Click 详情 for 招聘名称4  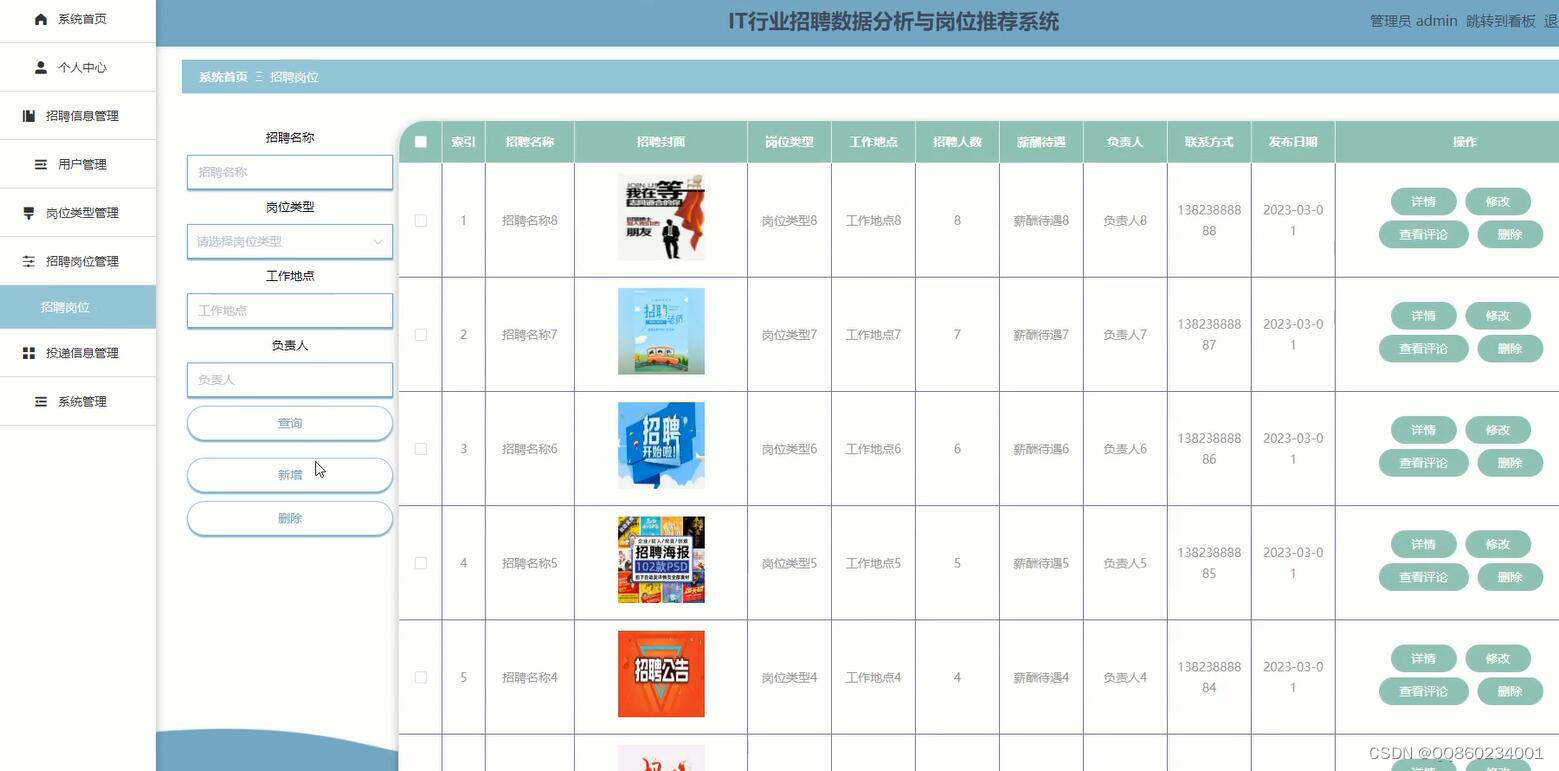click(1423, 658)
